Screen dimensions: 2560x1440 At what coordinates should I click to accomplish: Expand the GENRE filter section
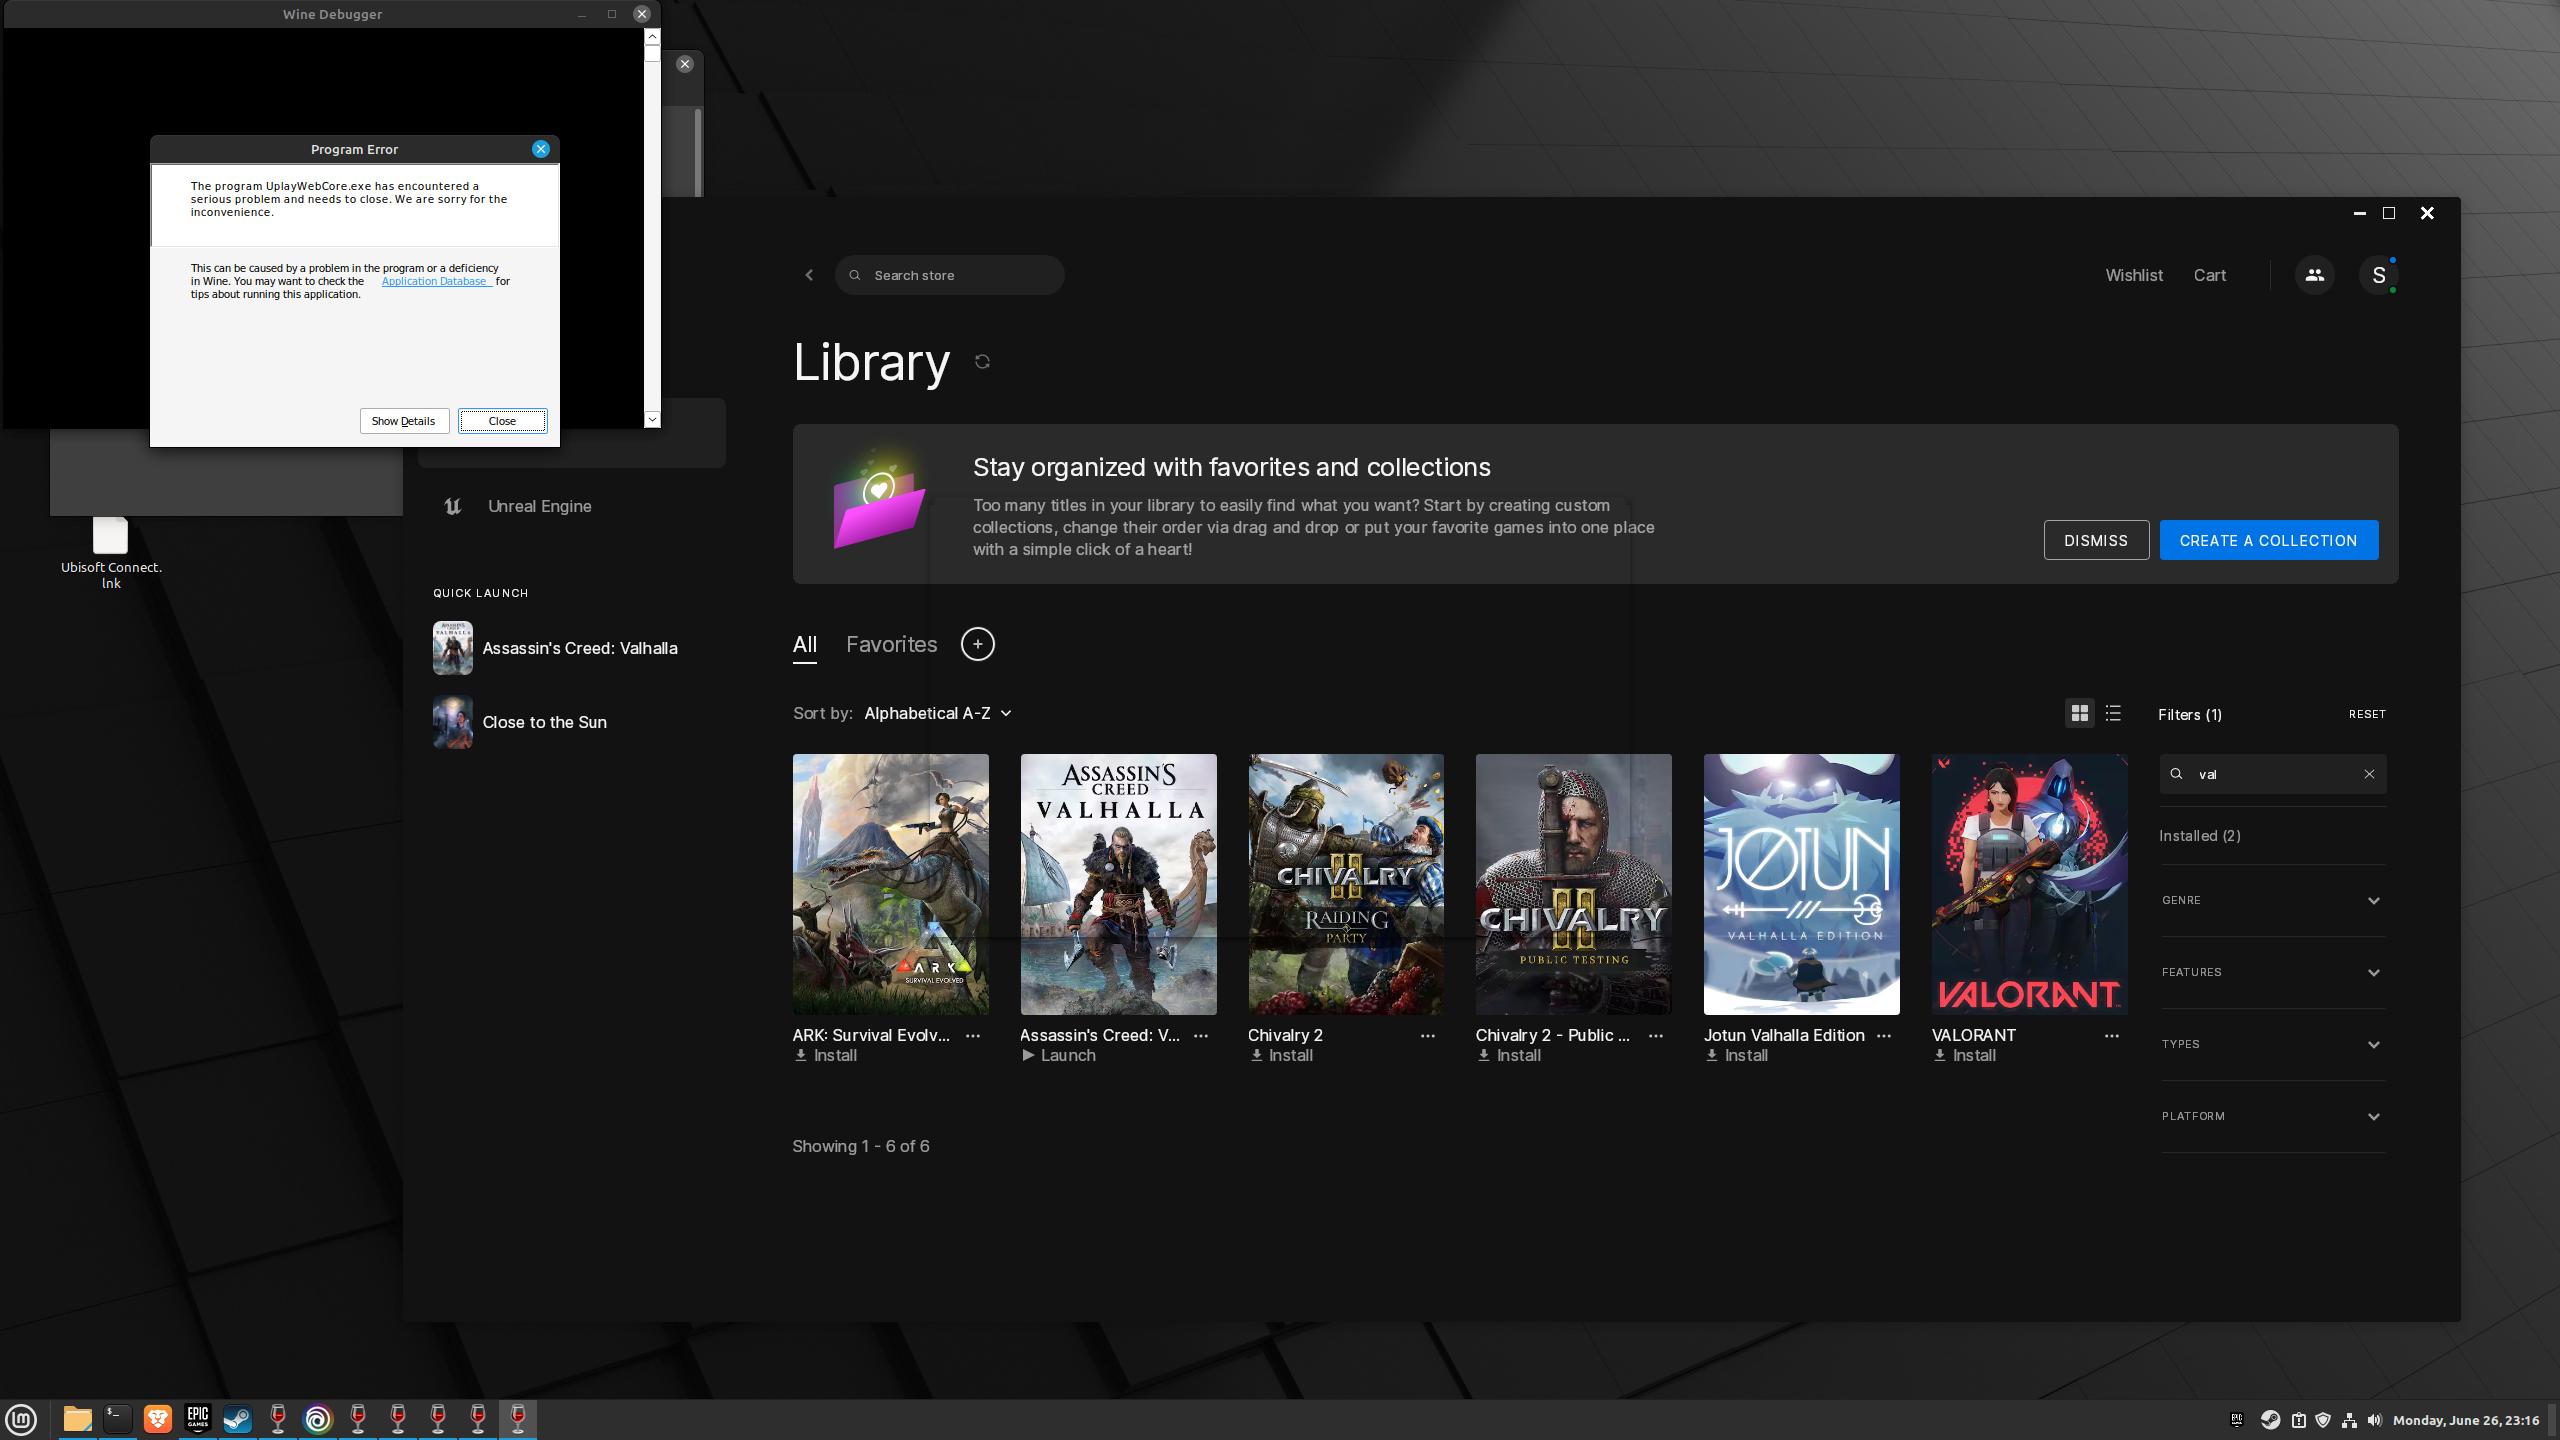tap(2272, 900)
